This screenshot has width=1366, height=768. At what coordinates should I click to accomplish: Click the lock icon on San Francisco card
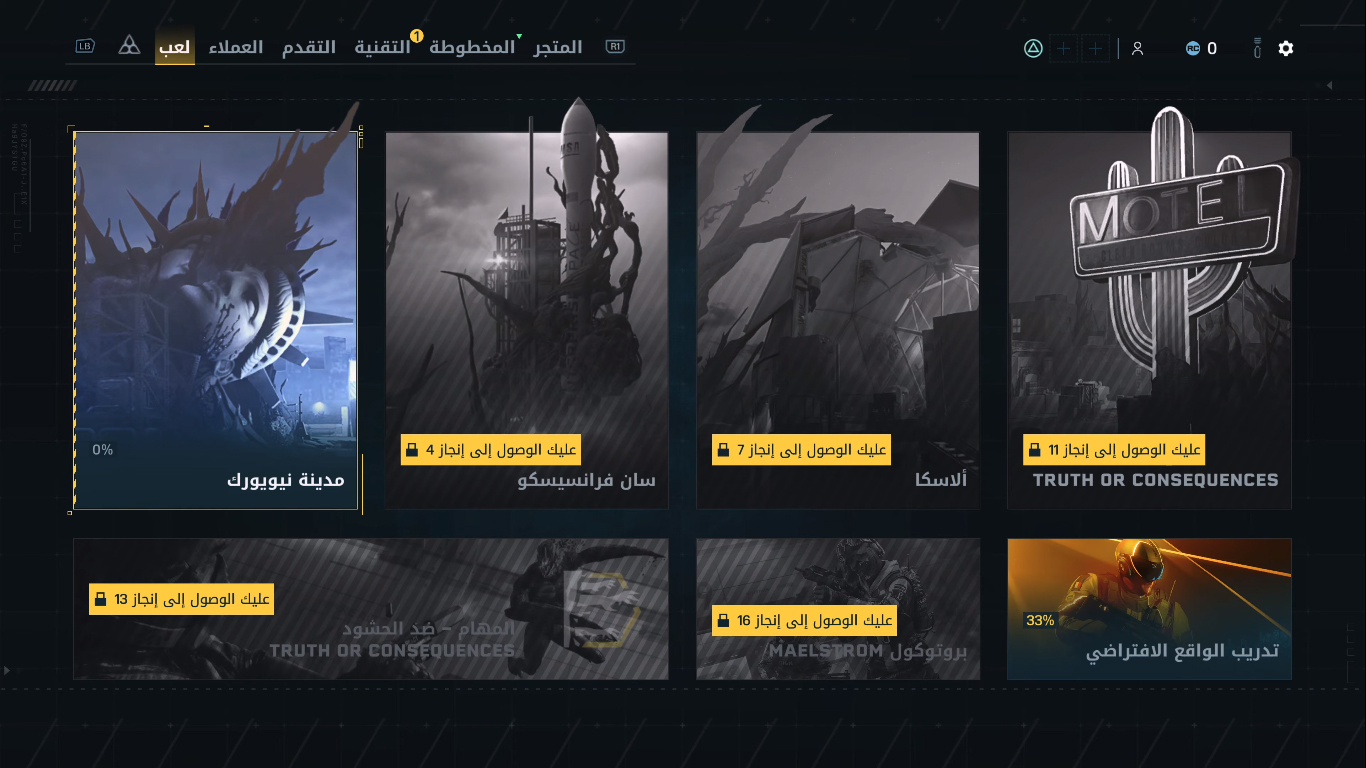411,450
